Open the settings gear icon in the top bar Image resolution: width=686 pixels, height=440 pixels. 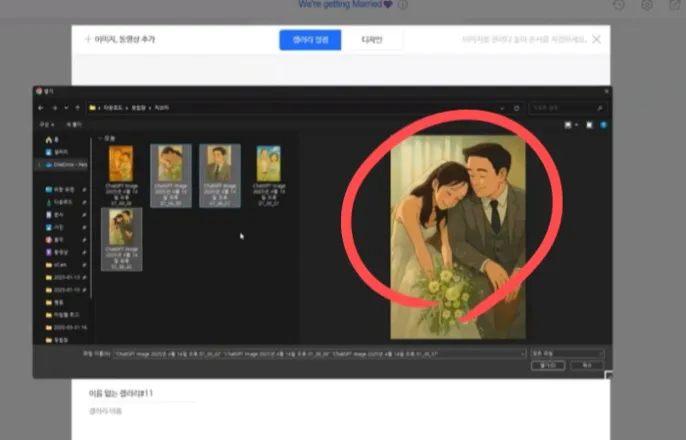[x=647, y=5]
